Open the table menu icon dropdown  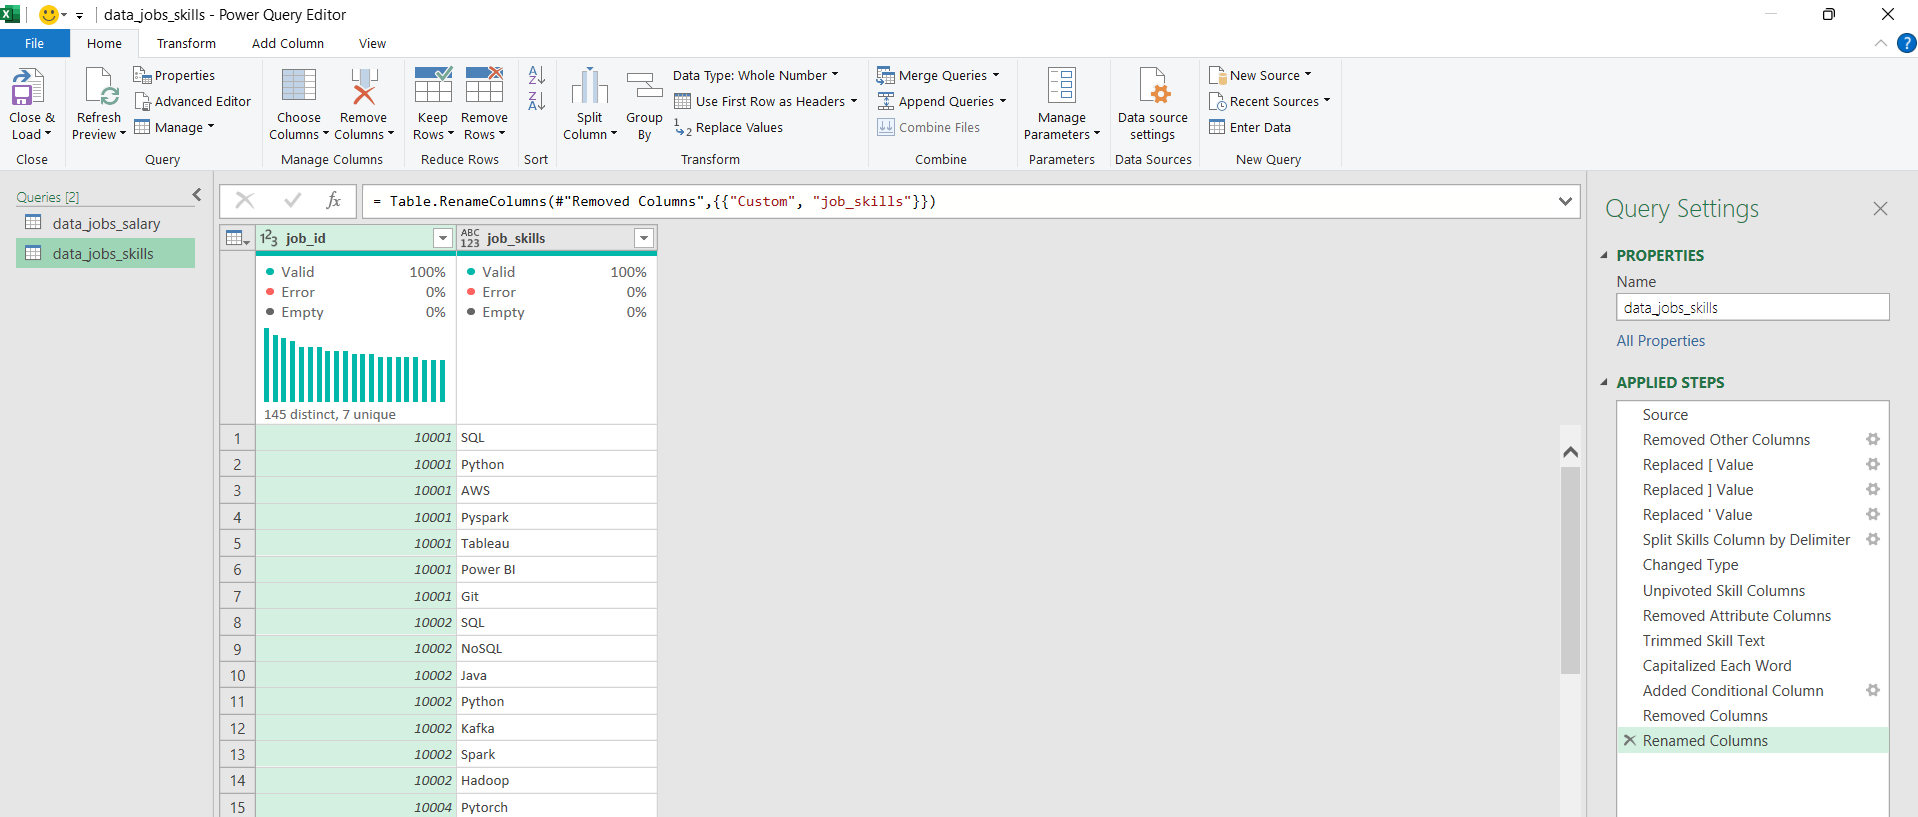[237, 238]
